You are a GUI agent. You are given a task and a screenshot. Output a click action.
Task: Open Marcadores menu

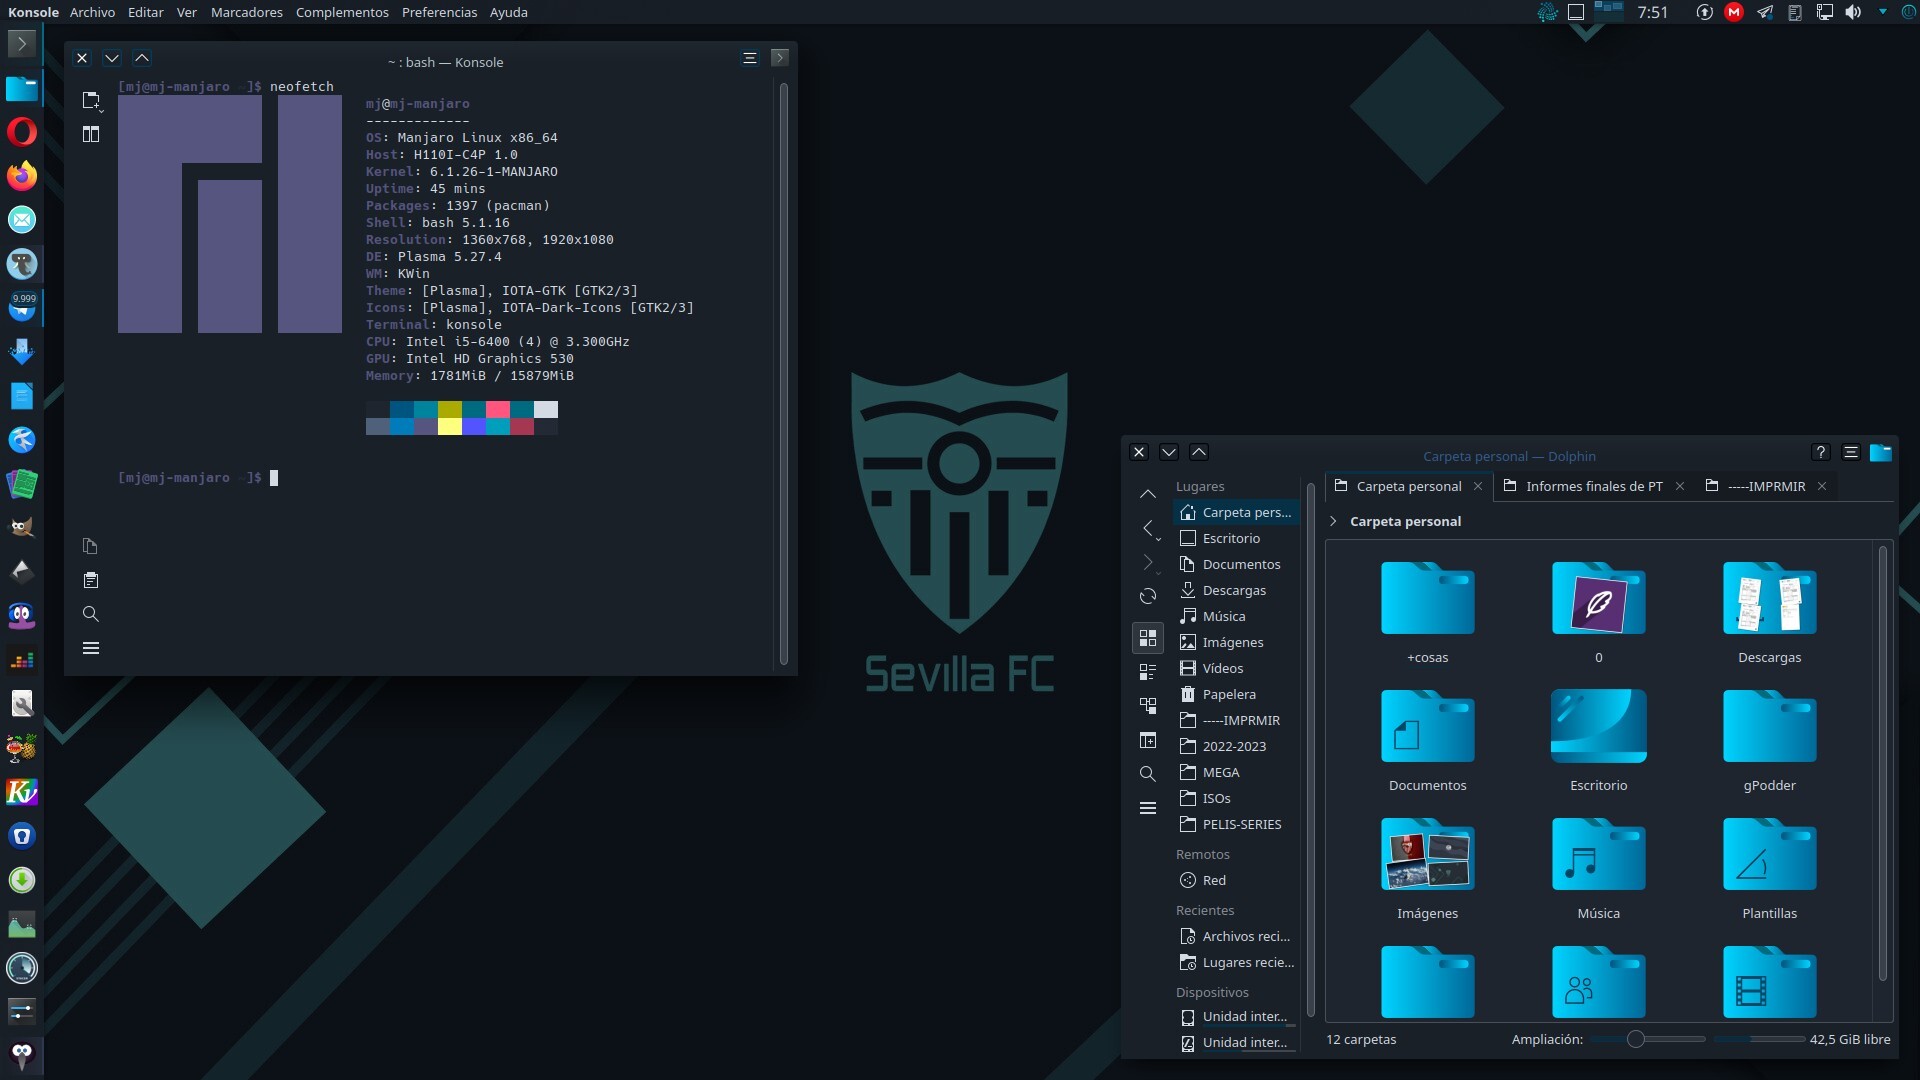pos(246,12)
